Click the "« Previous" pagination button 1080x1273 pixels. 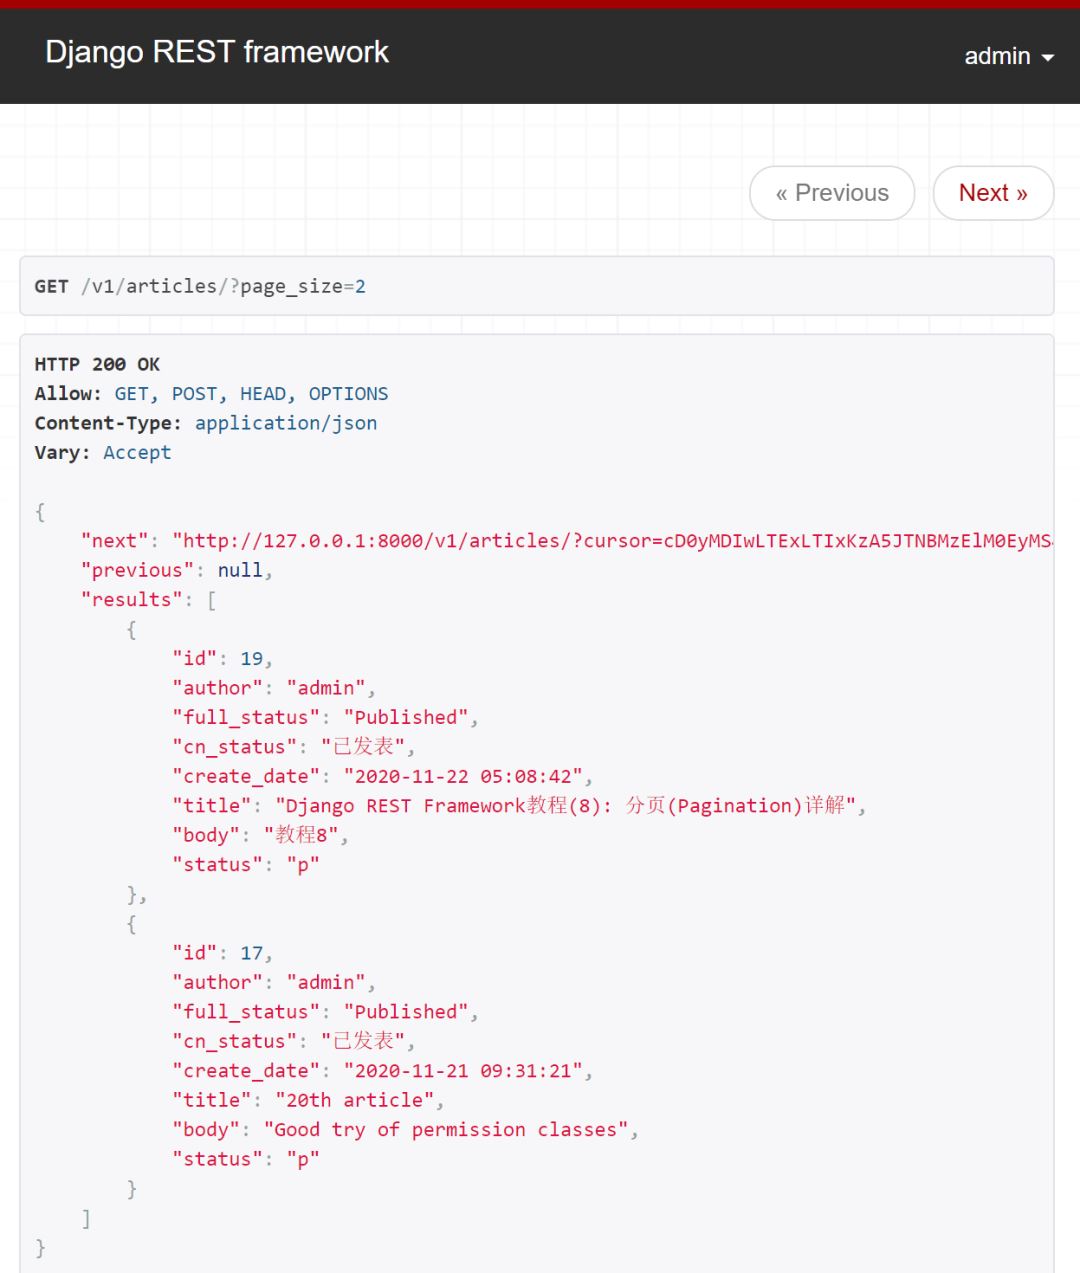[831, 192]
